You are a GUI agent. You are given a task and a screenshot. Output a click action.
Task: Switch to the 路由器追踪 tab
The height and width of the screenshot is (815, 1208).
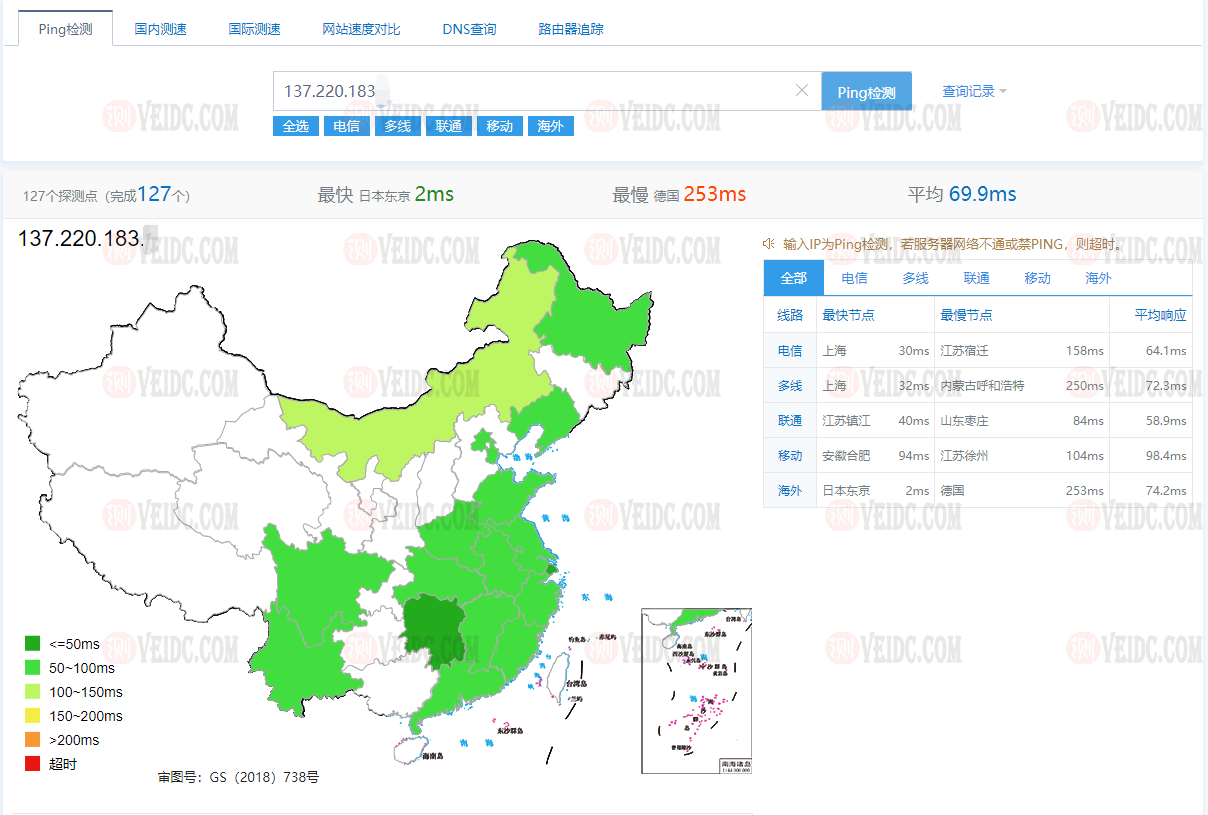570,29
